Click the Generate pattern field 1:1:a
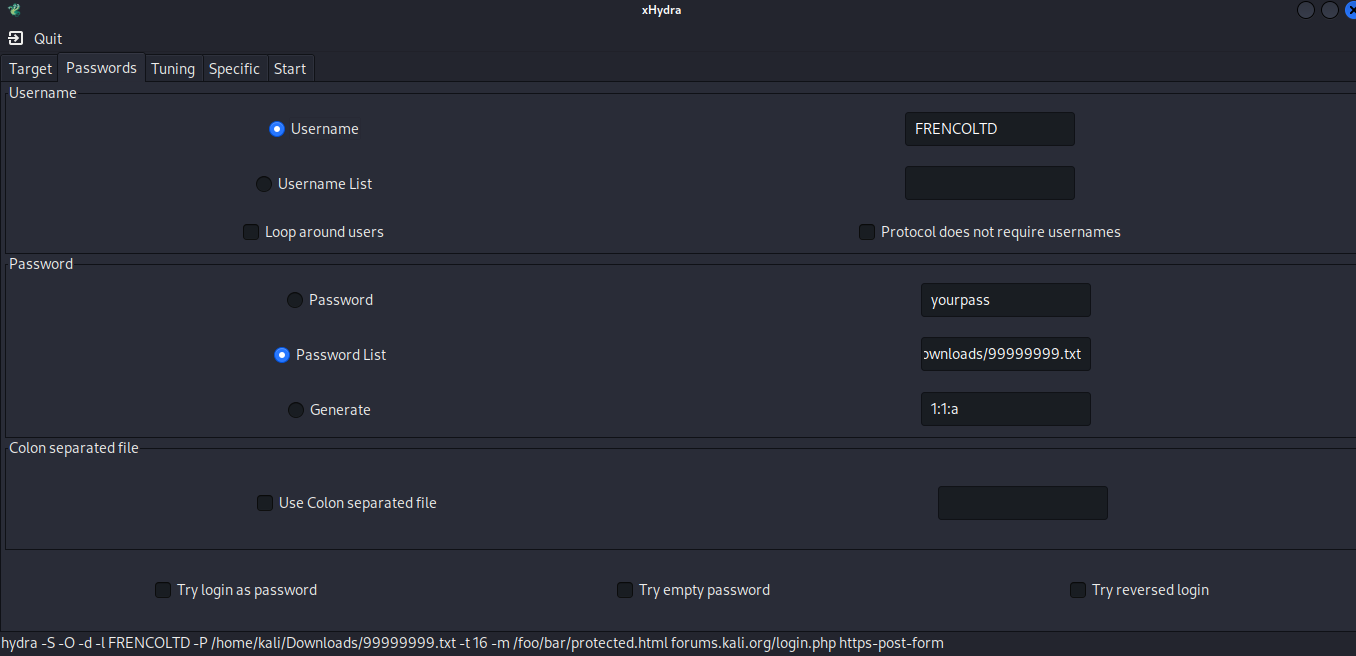 click(1005, 409)
